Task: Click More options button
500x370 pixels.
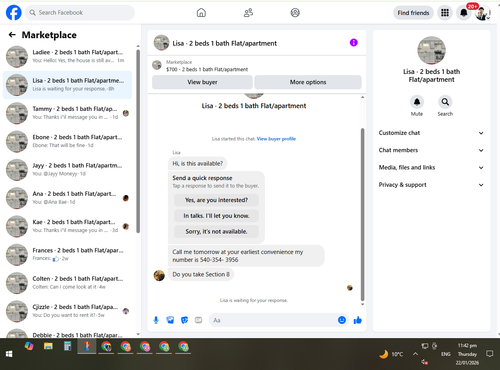Action: 308,82
